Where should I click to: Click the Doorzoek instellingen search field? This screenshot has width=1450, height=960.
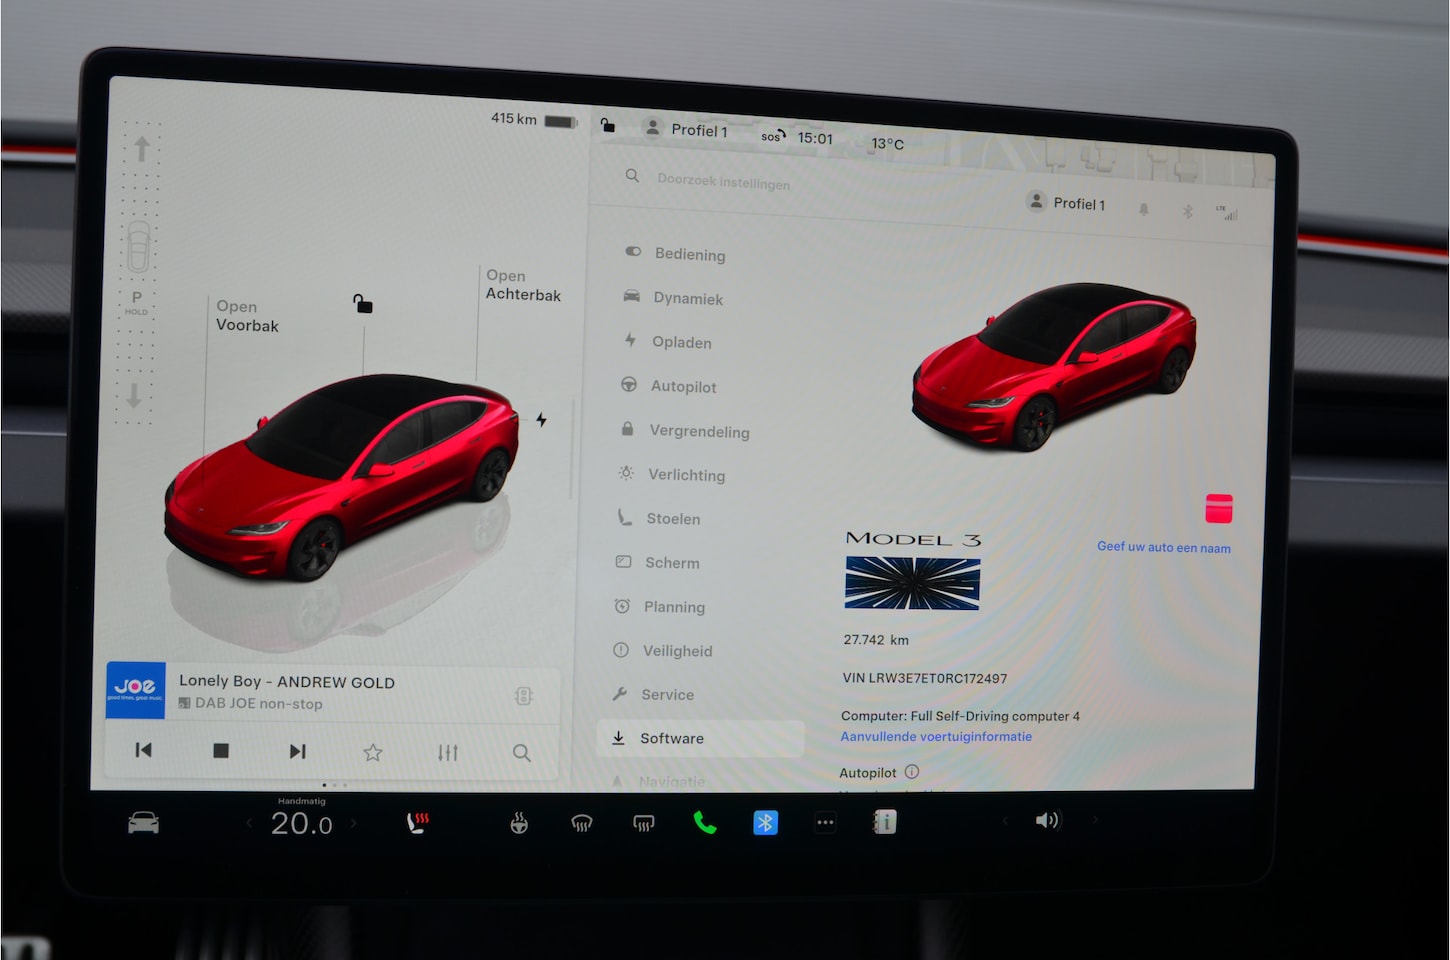(723, 181)
